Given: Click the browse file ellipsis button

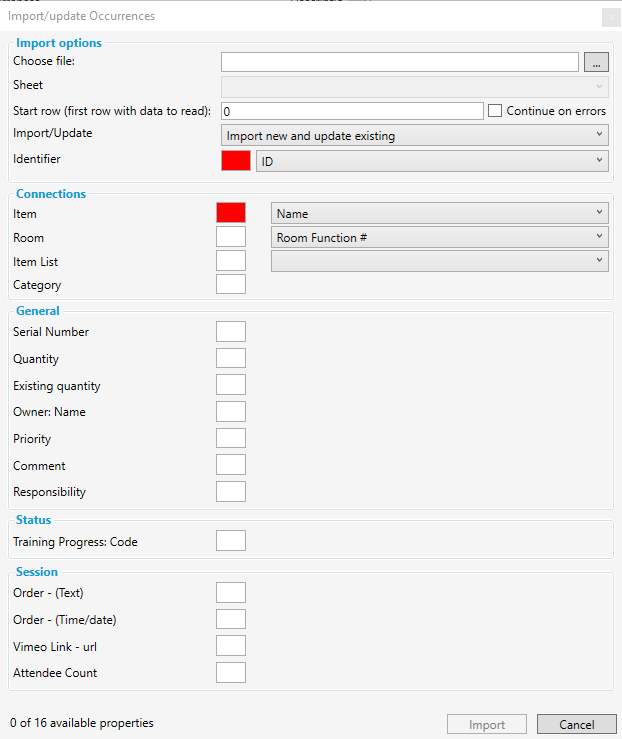Looking at the screenshot, I should pyautogui.click(x=596, y=62).
